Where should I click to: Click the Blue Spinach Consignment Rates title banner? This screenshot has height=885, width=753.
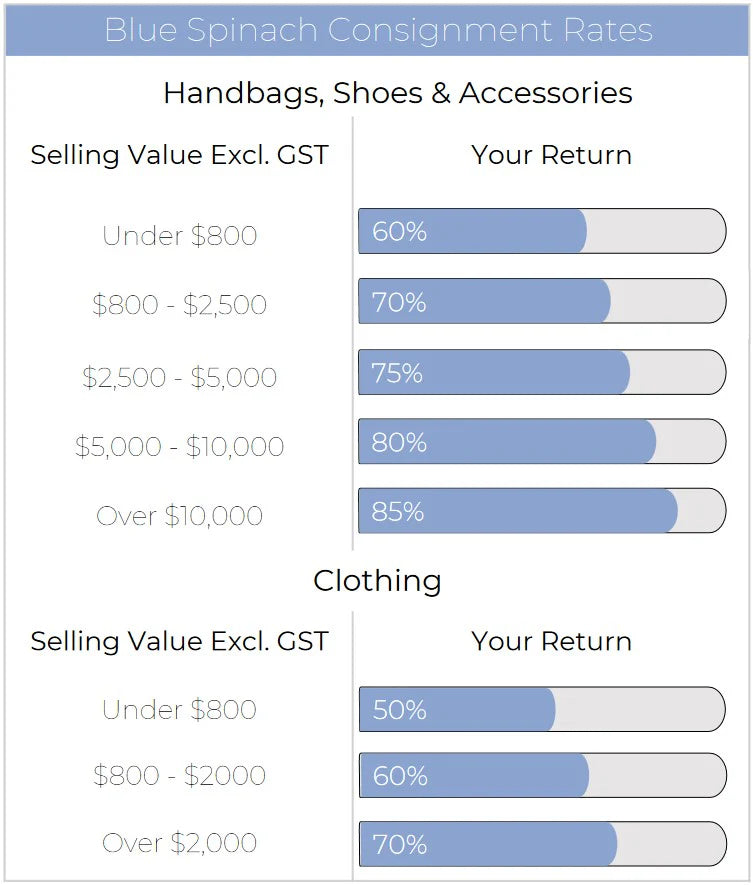(x=378, y=29)
